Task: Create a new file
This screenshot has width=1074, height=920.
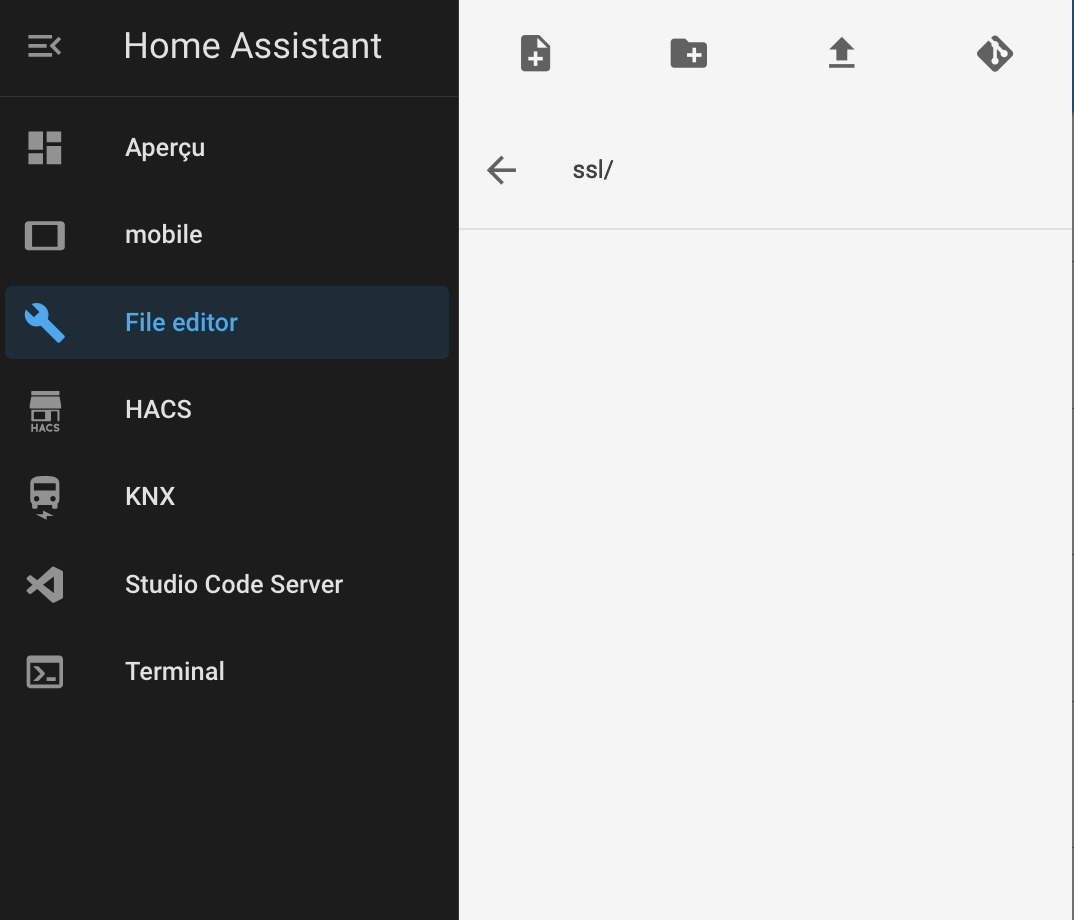Action: point(536,53)
